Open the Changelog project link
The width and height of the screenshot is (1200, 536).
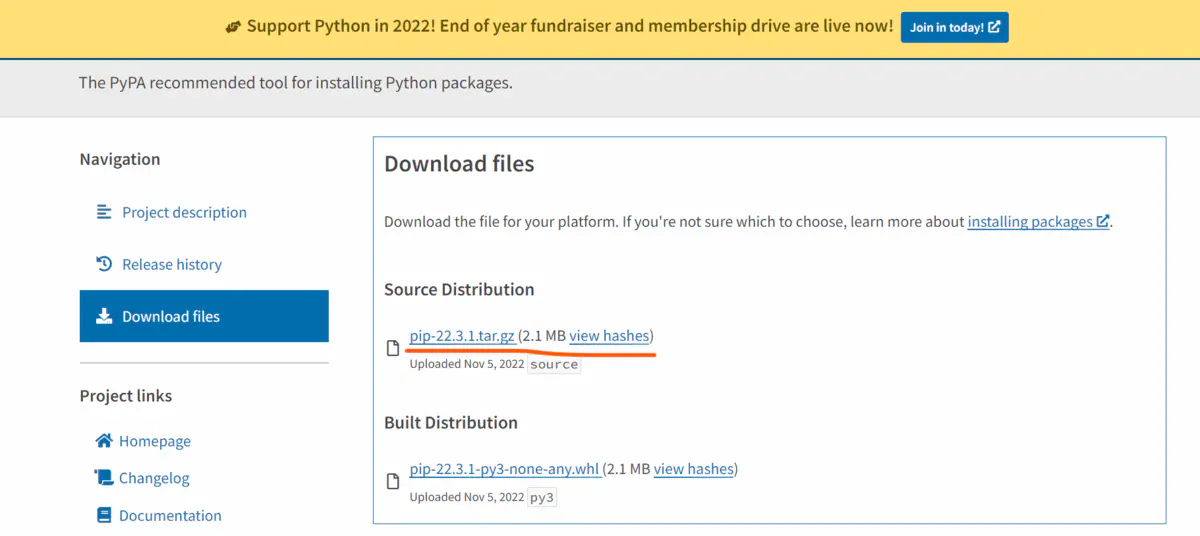click(154, 478)
